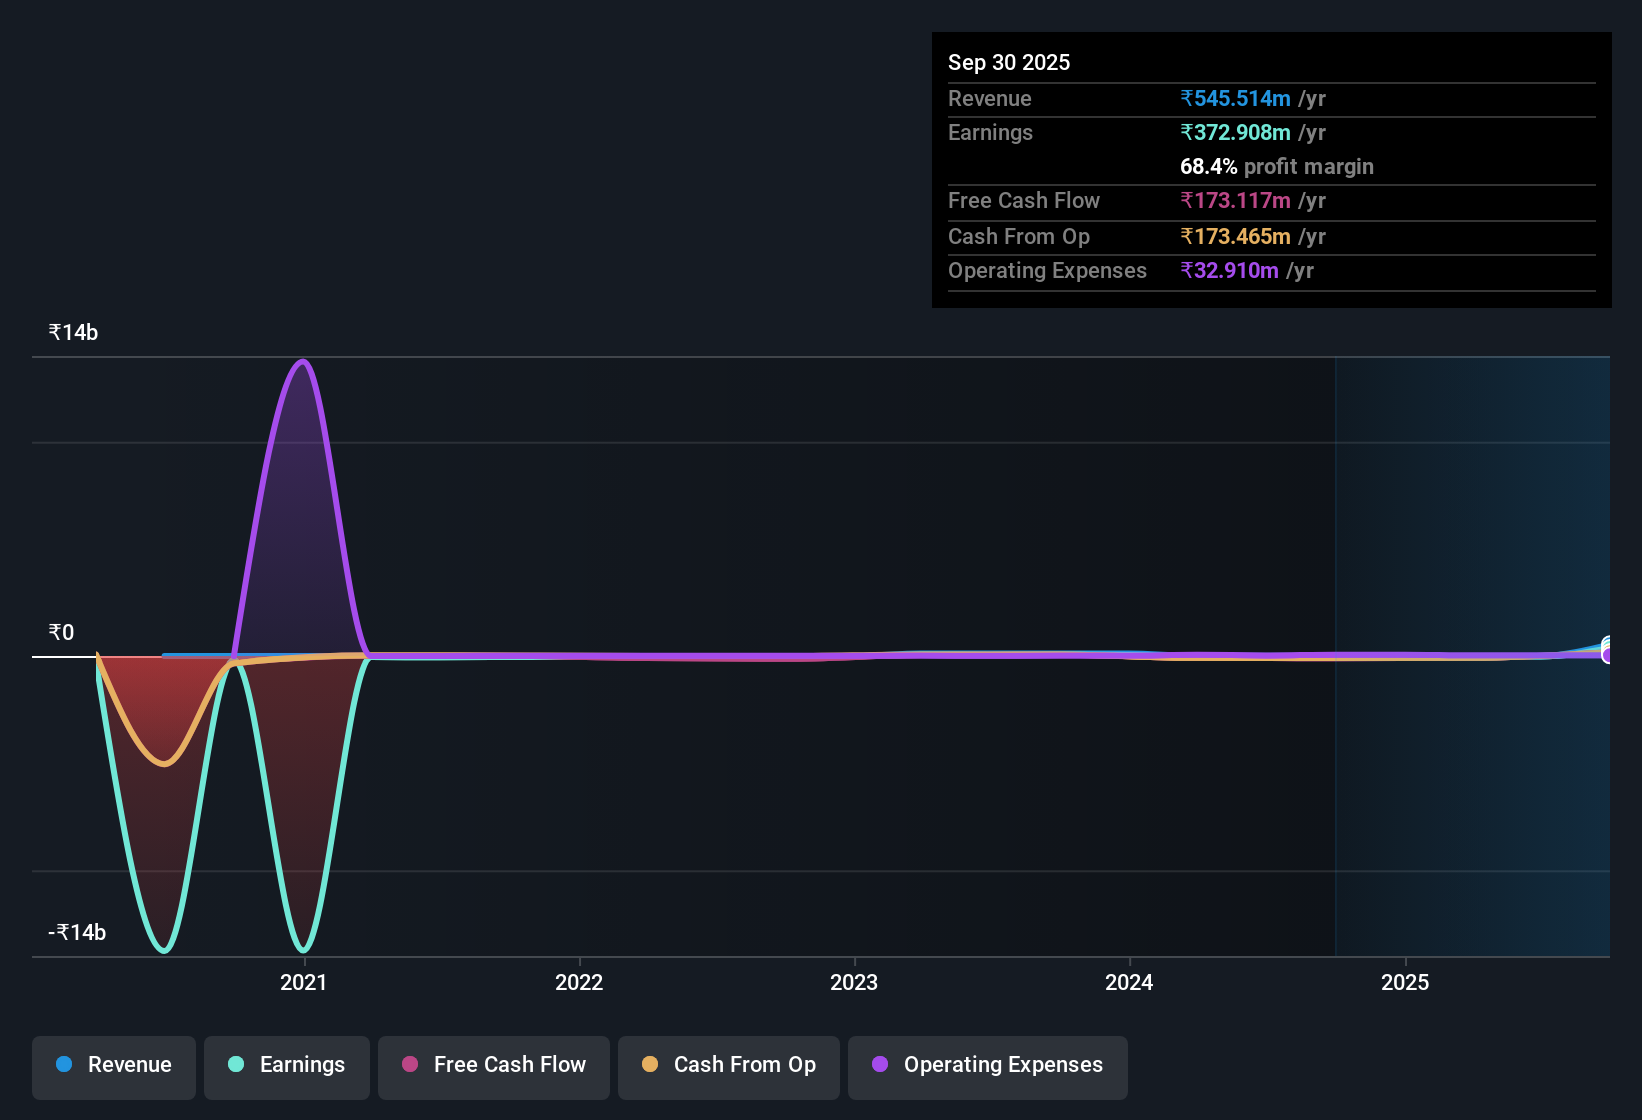The height and width of the screenshot is (1120, 1642).
Task: Toggle the Revenue series in the legend
Action: click(114, 1066)
